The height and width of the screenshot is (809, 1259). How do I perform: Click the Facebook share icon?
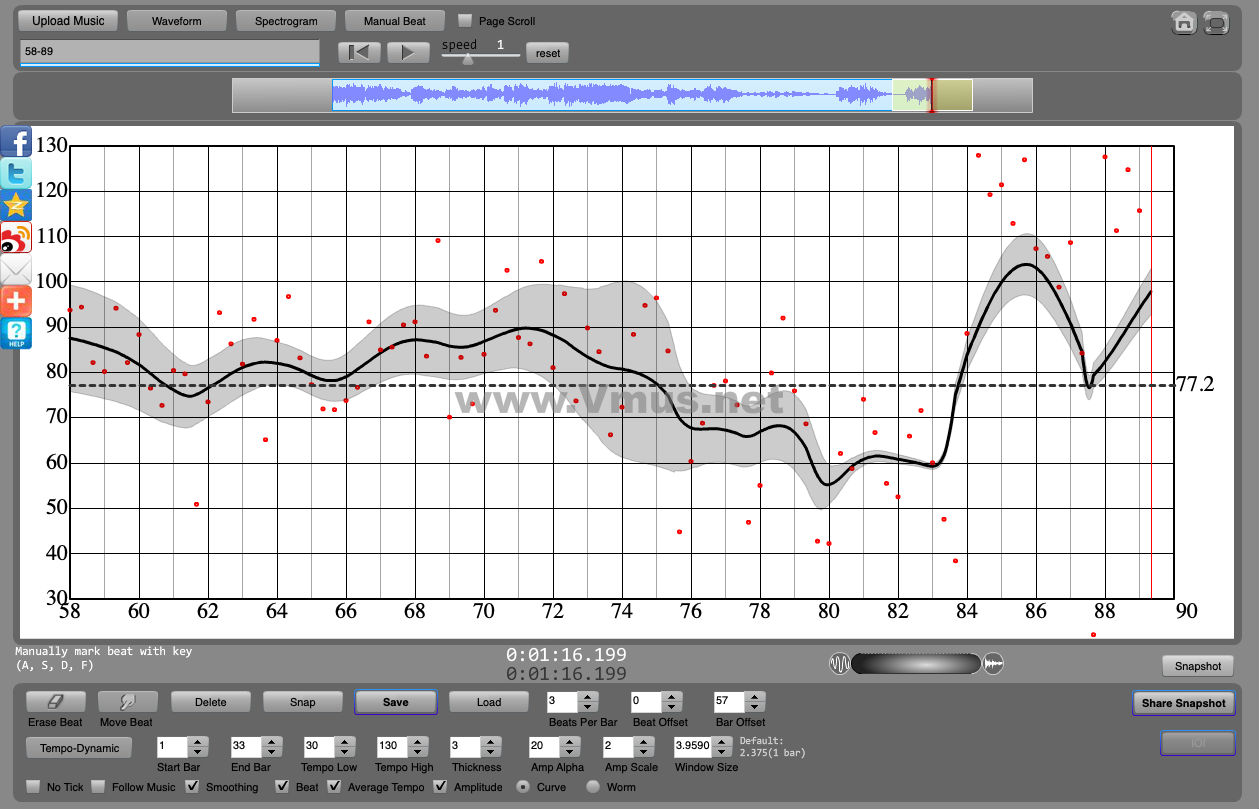(16, 143)
